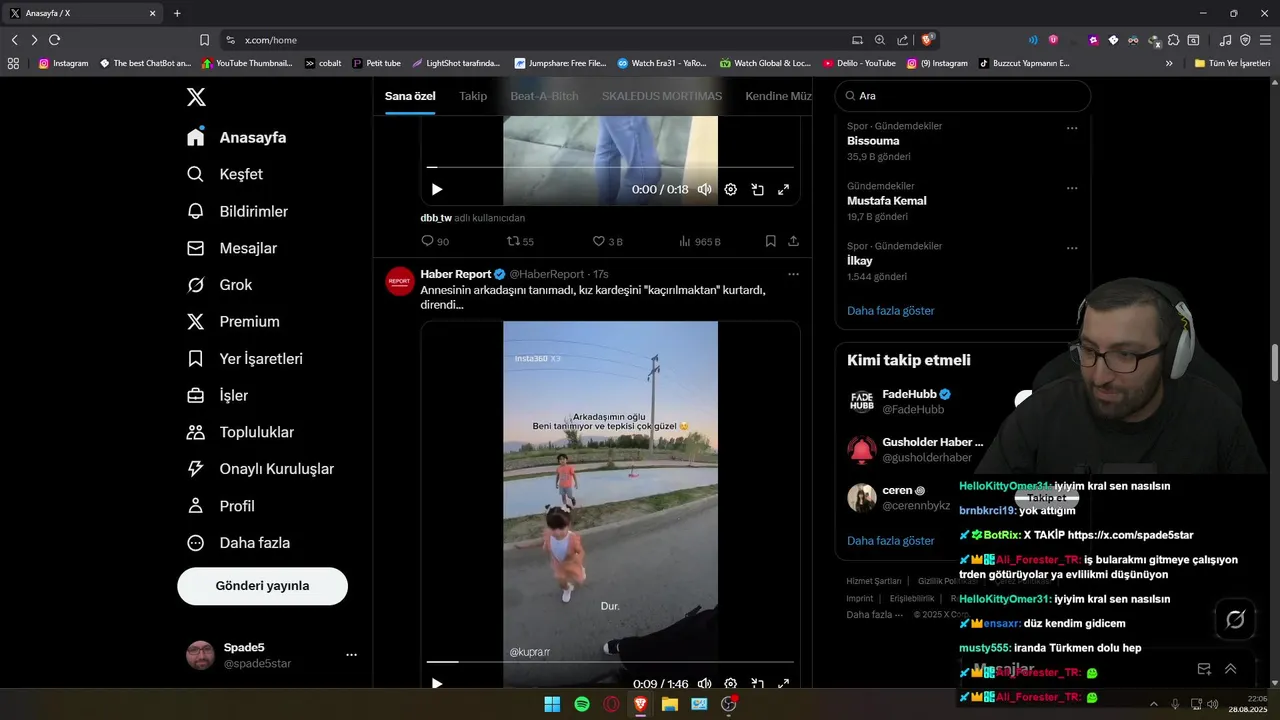Play the 0:18 video
The height and width of the screenshot is (720, 1280).
(x=437, y=189)
